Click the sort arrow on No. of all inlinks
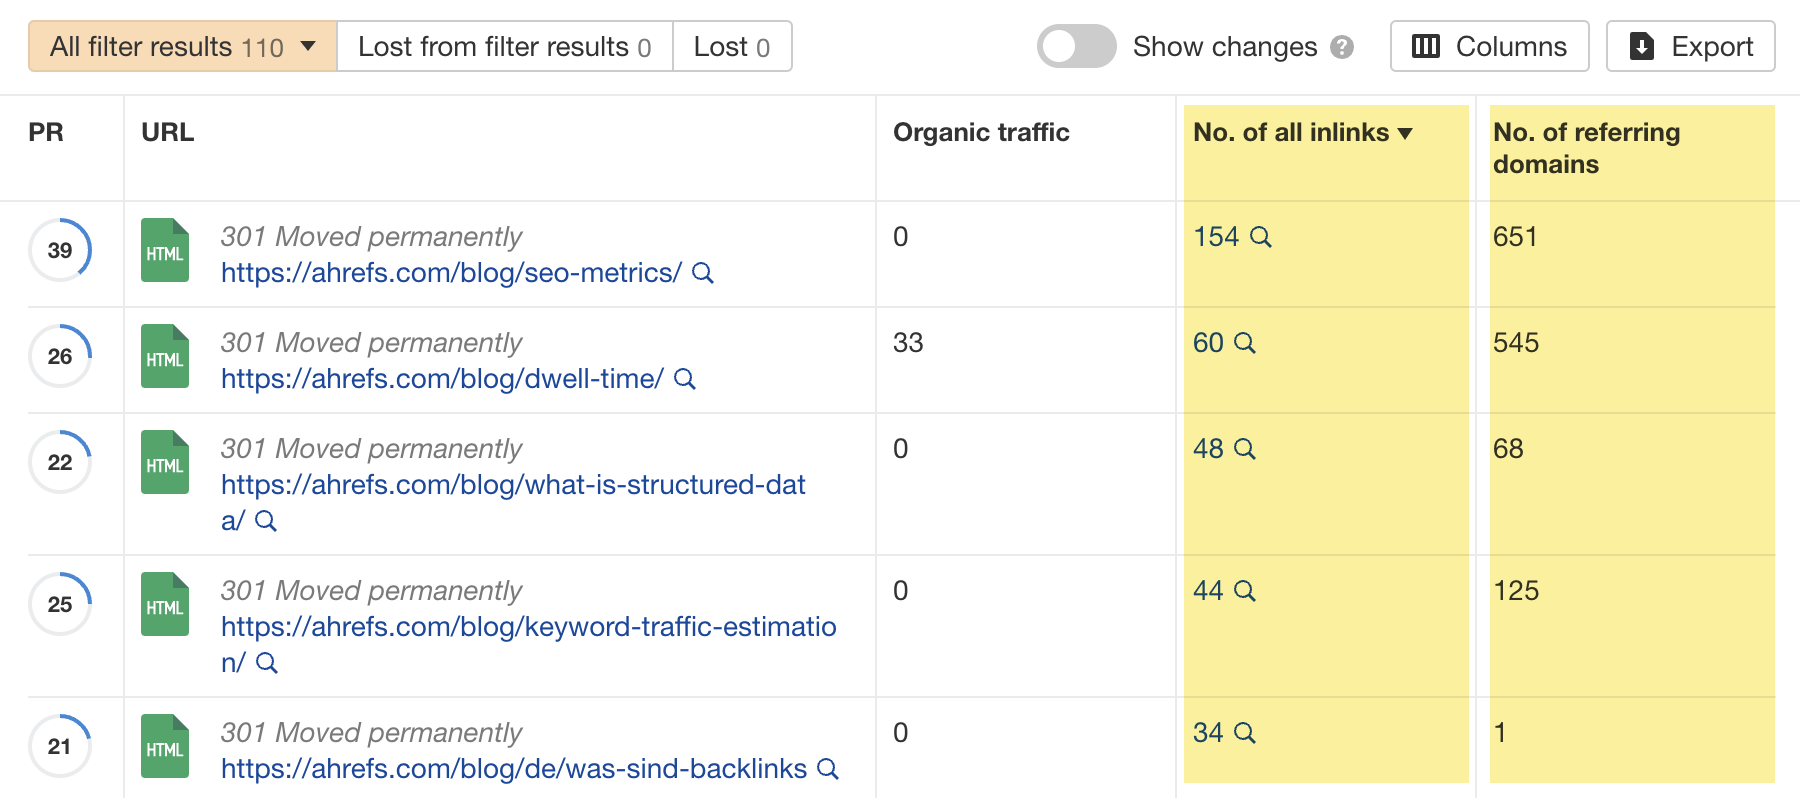1800x798 pixels. tap(1408, 132)
